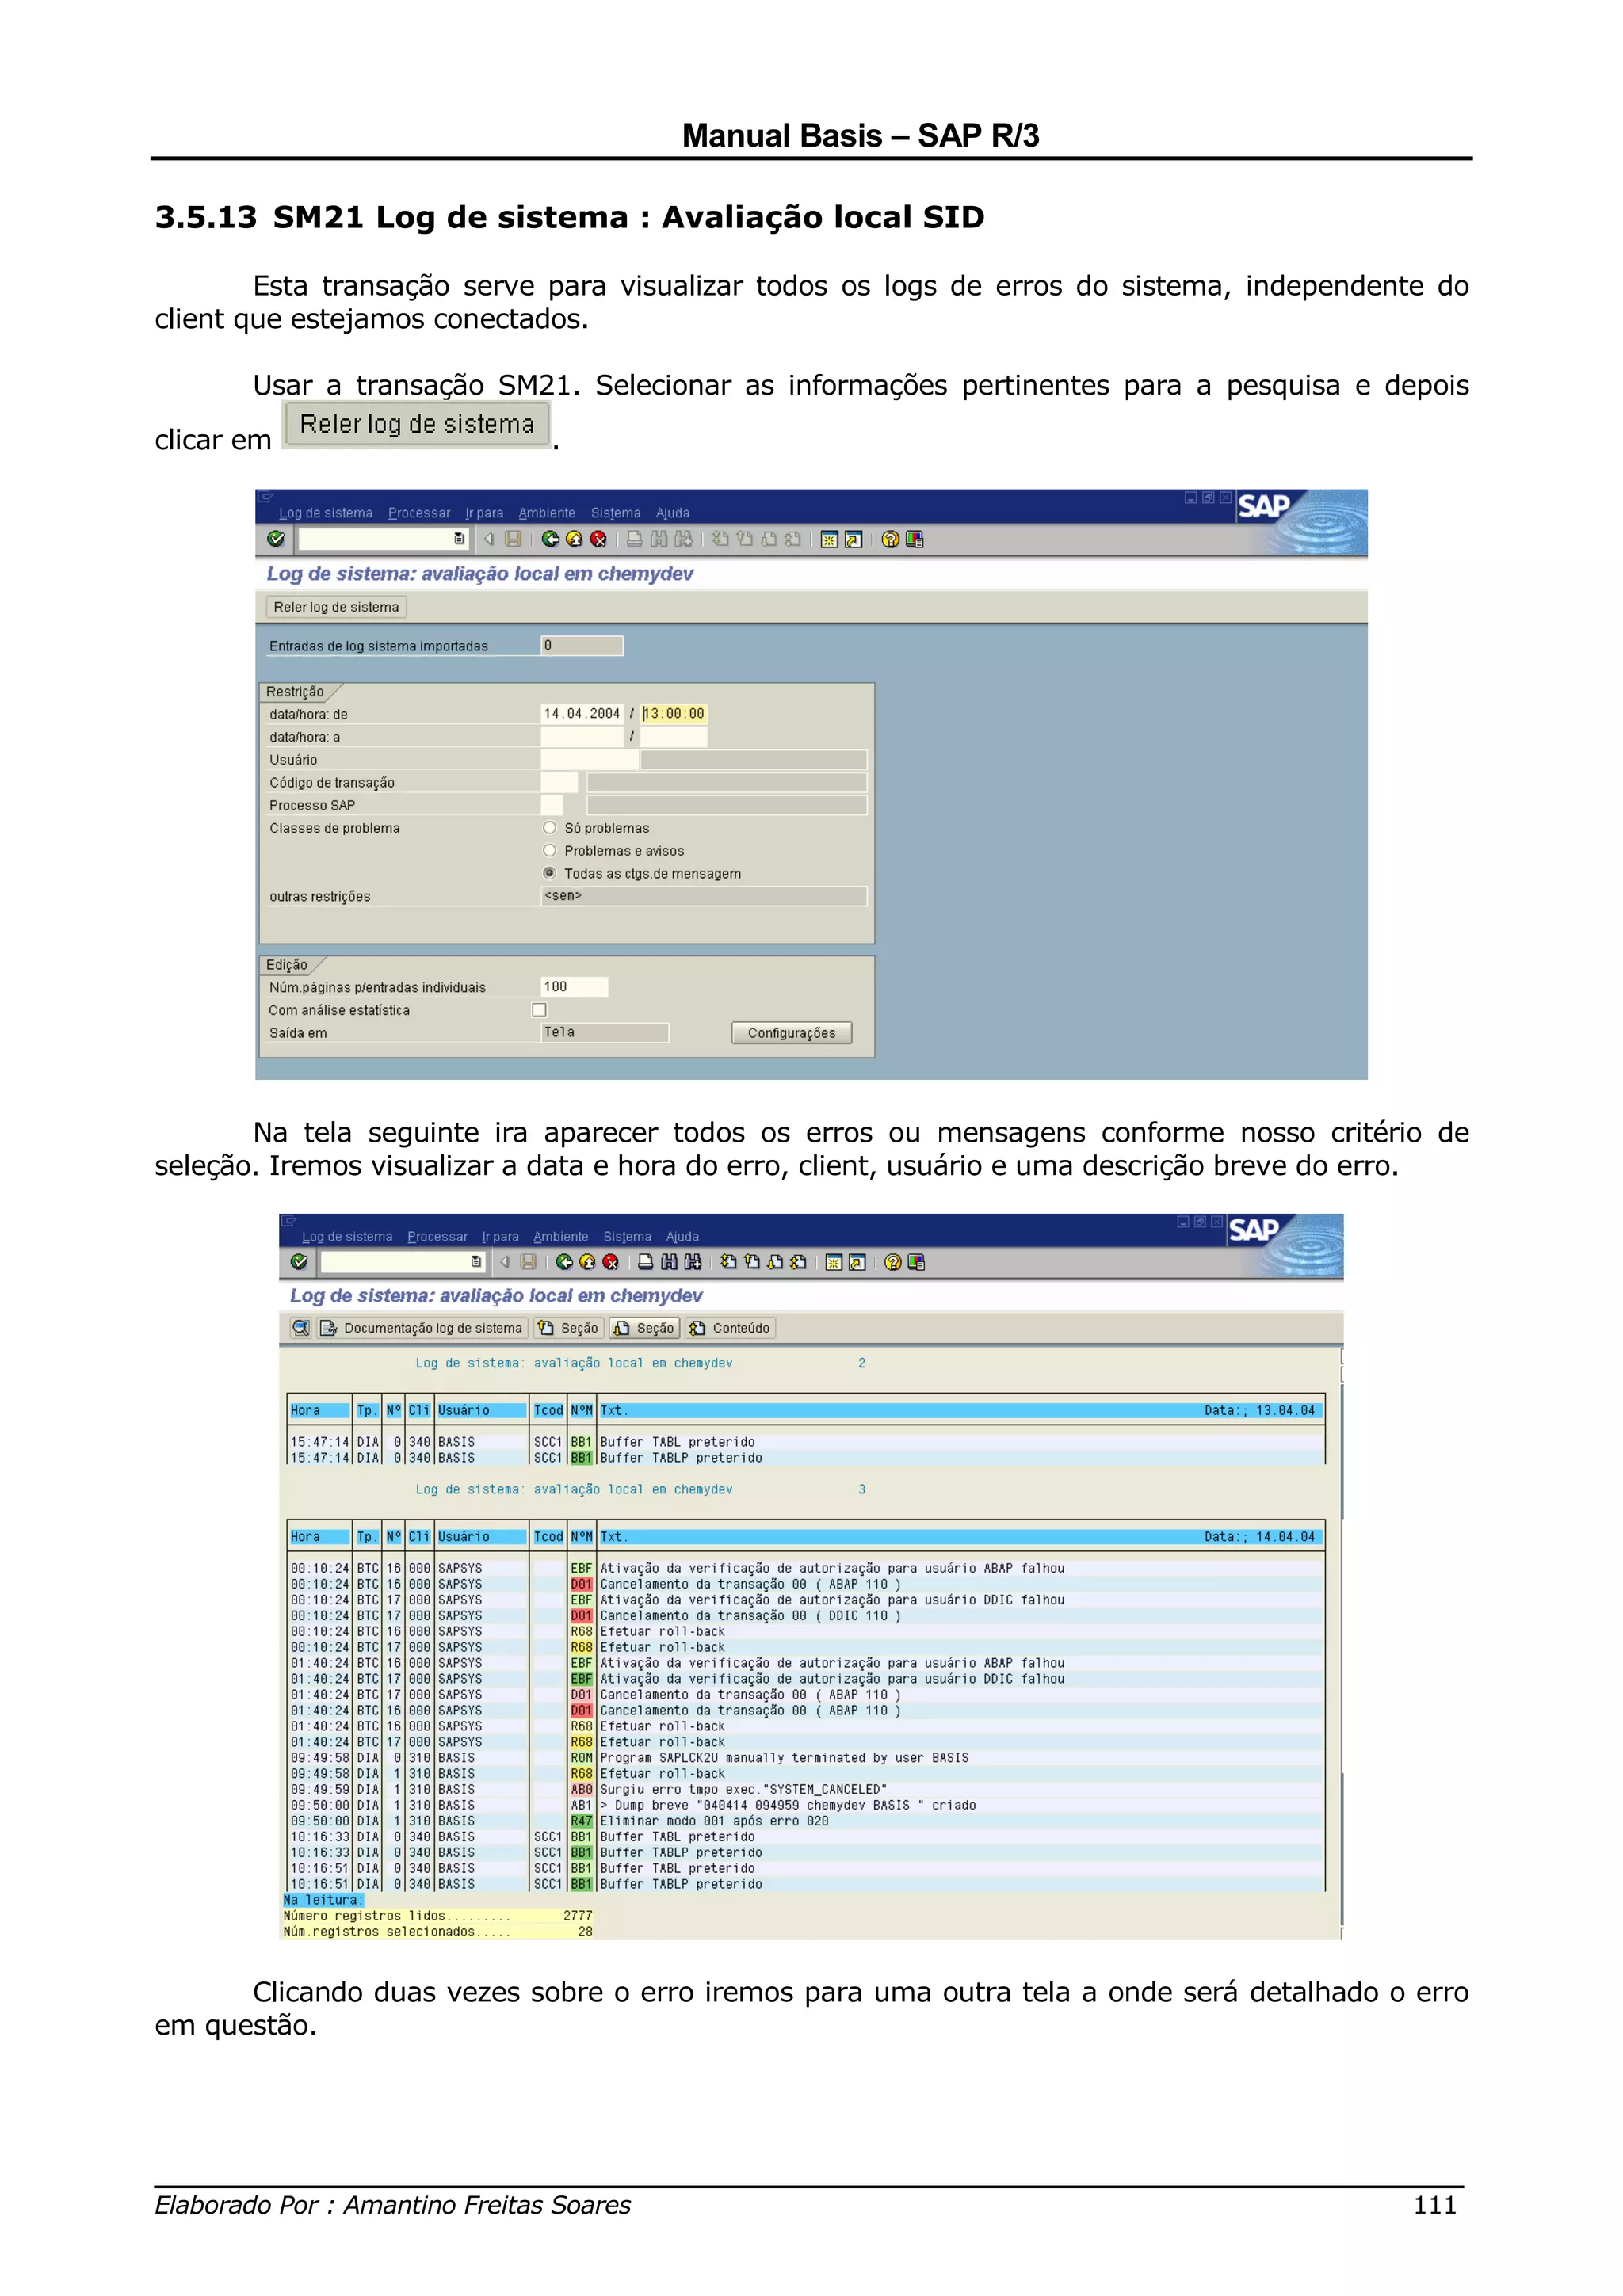Click the Details magnifier icon left of Documentação

coord(300,1328)
